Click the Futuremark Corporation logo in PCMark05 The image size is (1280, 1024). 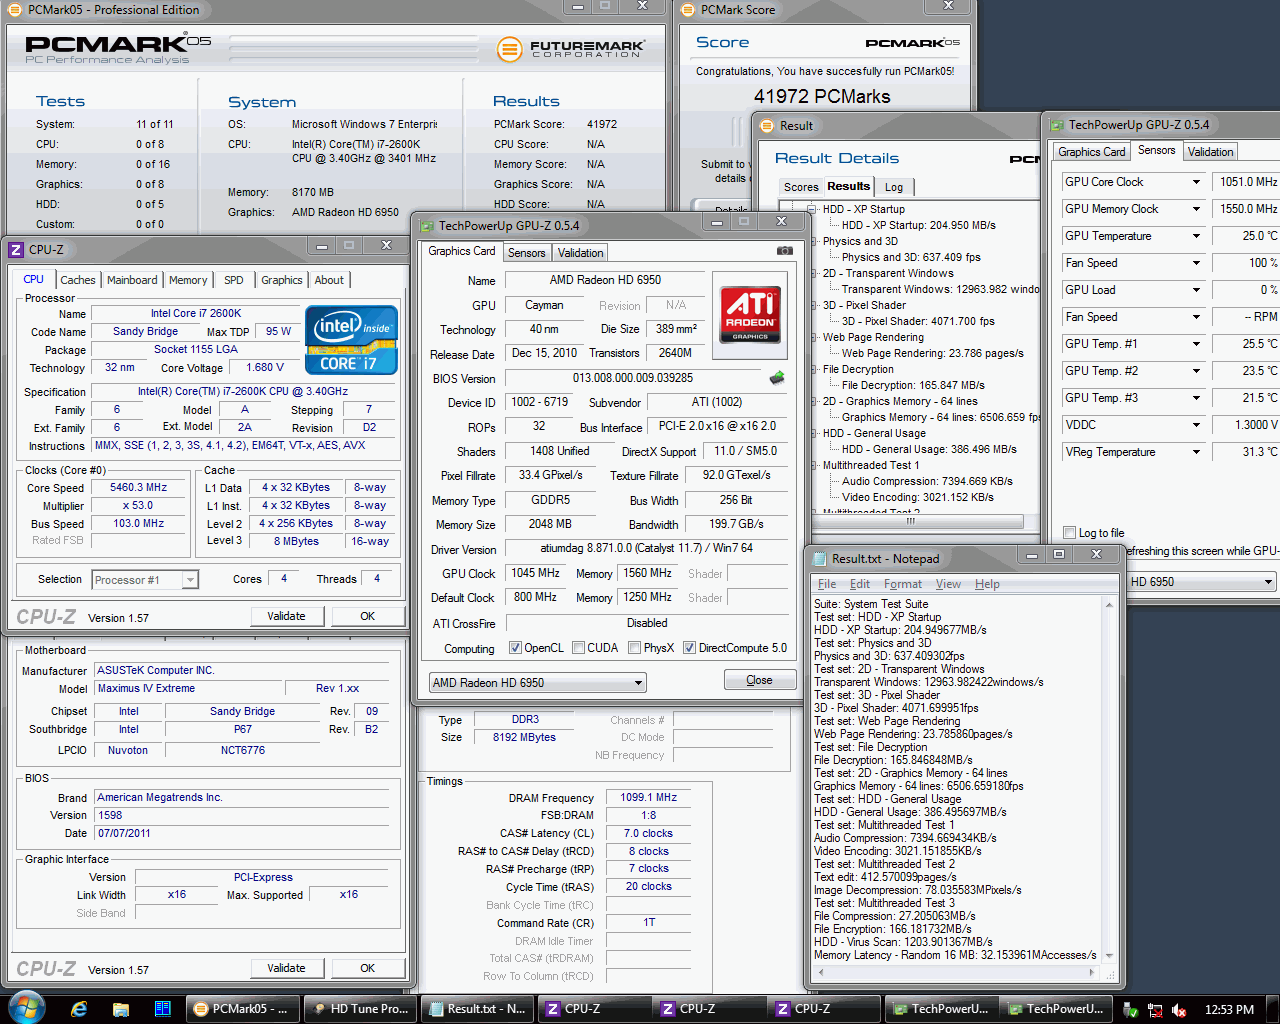[x=571, y=48]
